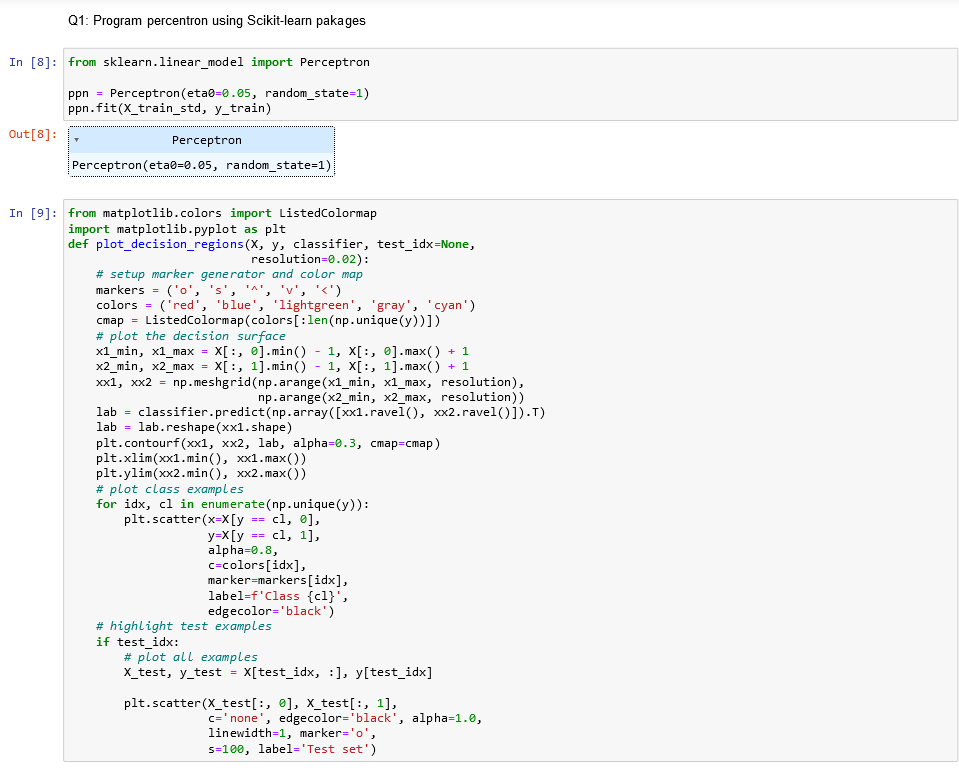Click the '# highlight test examples' comment
This screenshot has height=773, width=959.
(180, 626)
